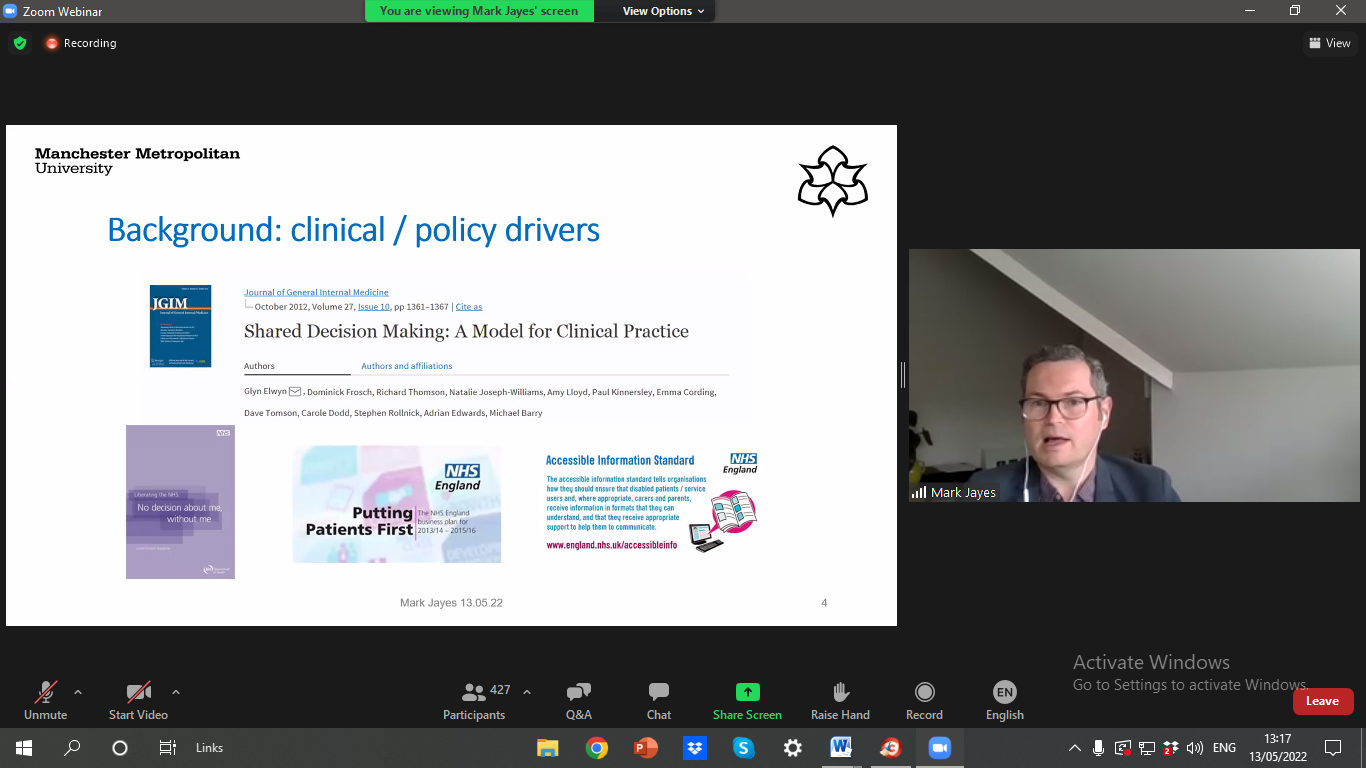Expand audio options arrow beside Unmute
This screenshot has height=768, width=1366.
coord(78,692)
